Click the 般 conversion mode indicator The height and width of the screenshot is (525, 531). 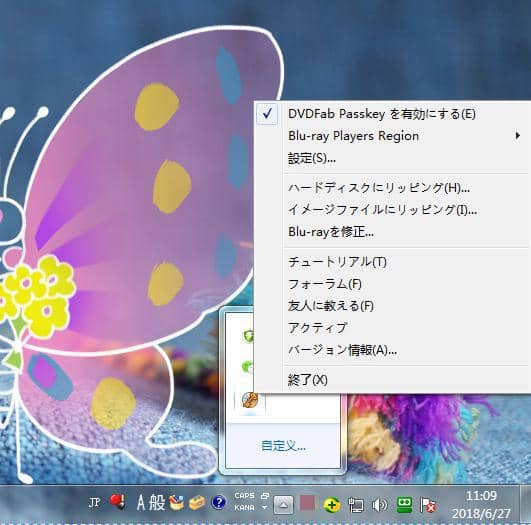157,503
